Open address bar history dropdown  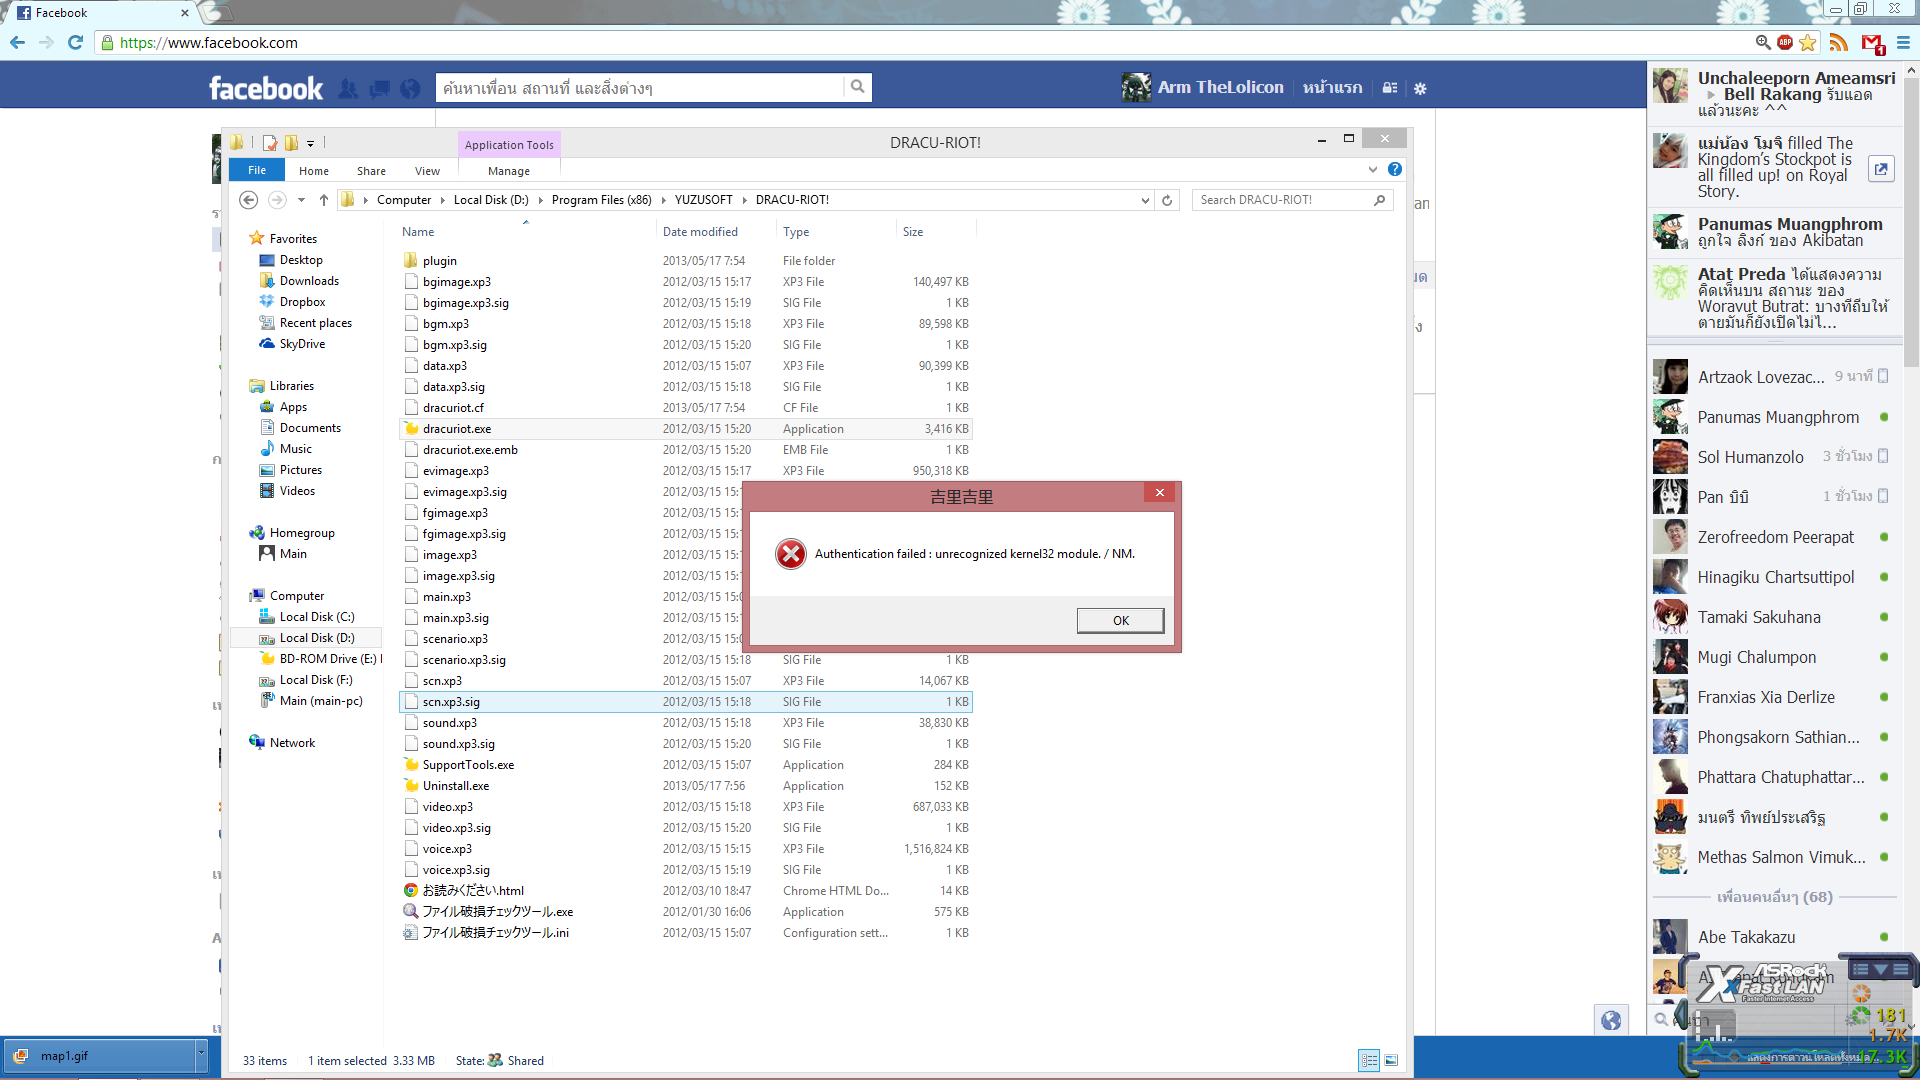pyautogui.click(x=1145, y=200)
